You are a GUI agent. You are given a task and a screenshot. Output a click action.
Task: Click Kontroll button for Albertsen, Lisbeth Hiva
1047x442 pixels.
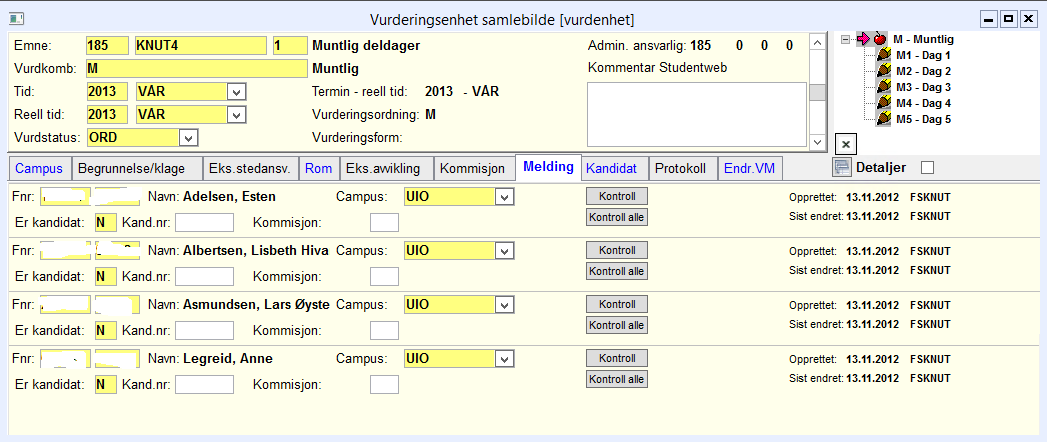coord(617,250)
